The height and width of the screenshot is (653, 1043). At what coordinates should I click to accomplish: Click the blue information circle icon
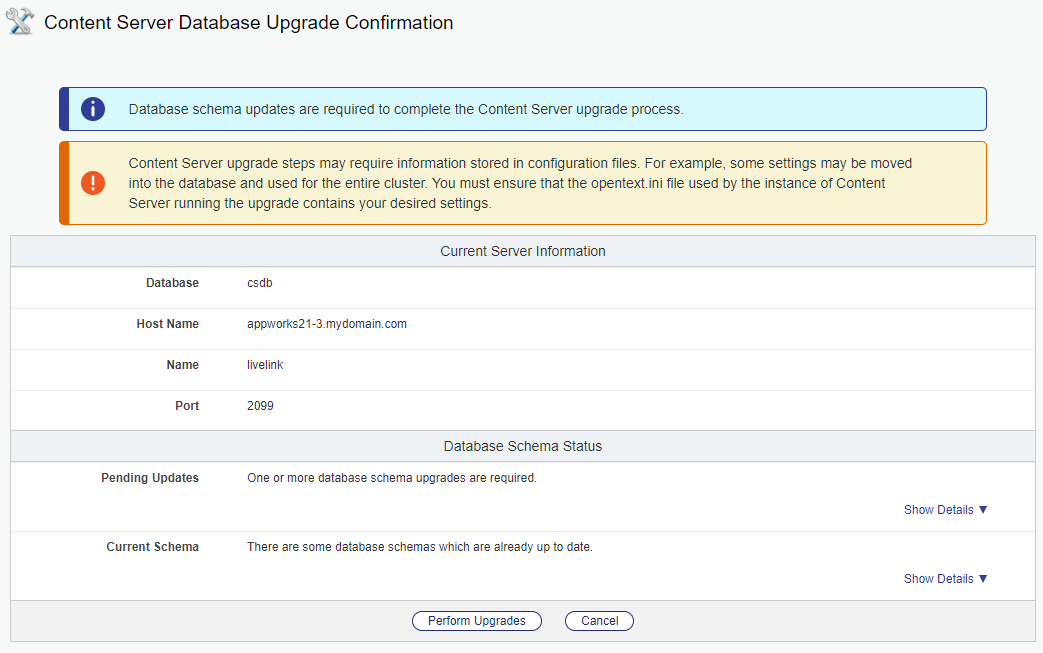pos(93,109)
